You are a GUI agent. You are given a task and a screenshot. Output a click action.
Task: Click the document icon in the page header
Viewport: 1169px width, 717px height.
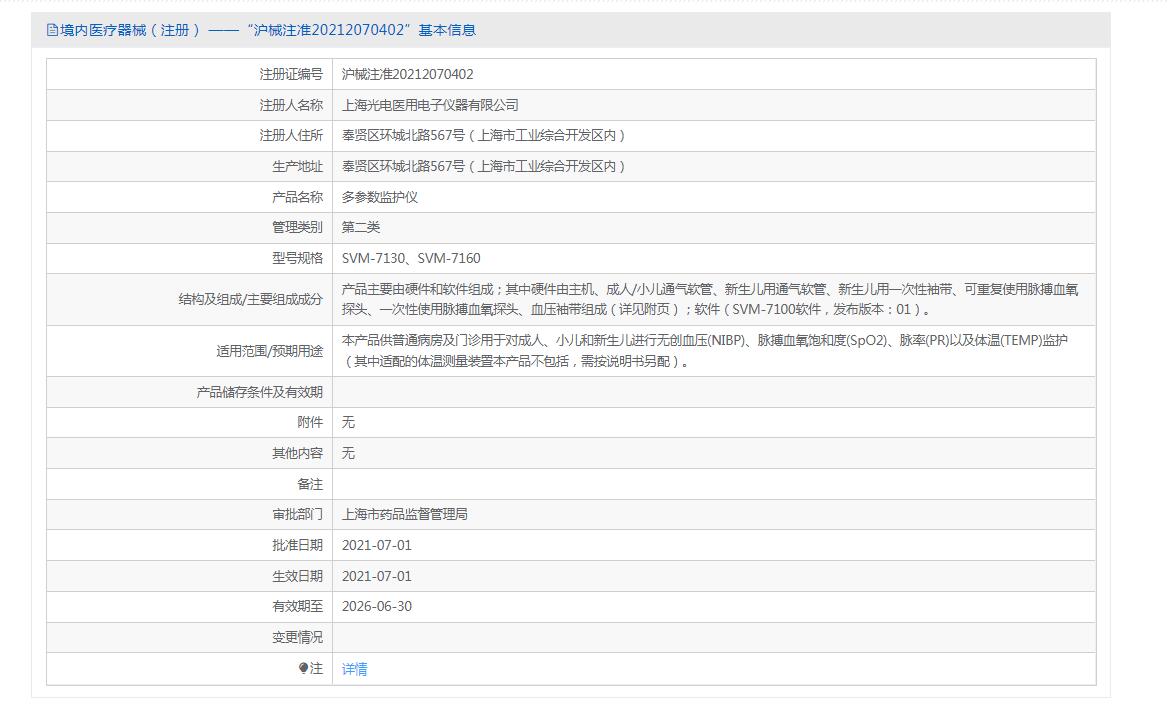(52, 30)
